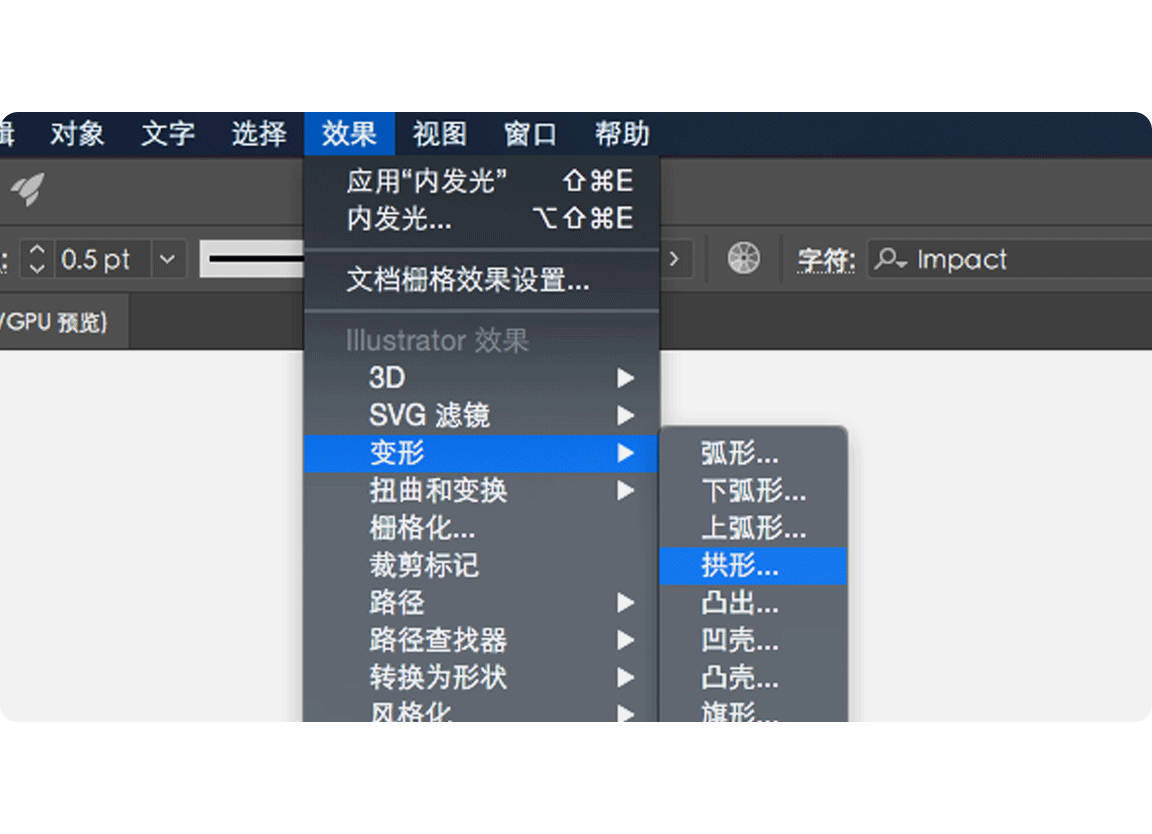Choose 裁剪标记 effect
1152x834 pixels.
(482, 565)
